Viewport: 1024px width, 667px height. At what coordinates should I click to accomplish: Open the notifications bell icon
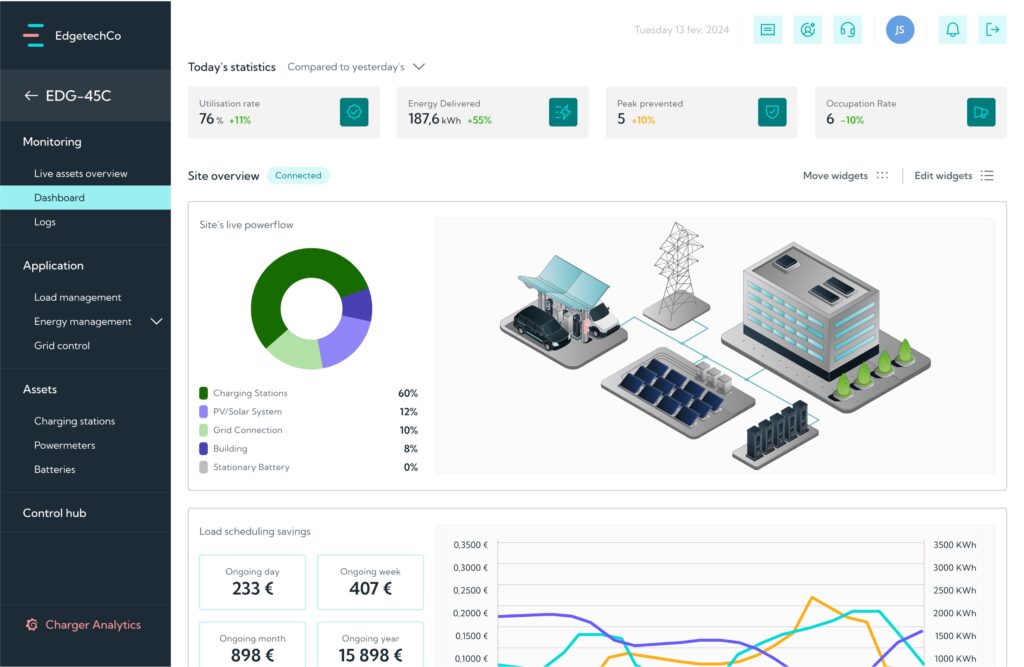pos(952,30)
